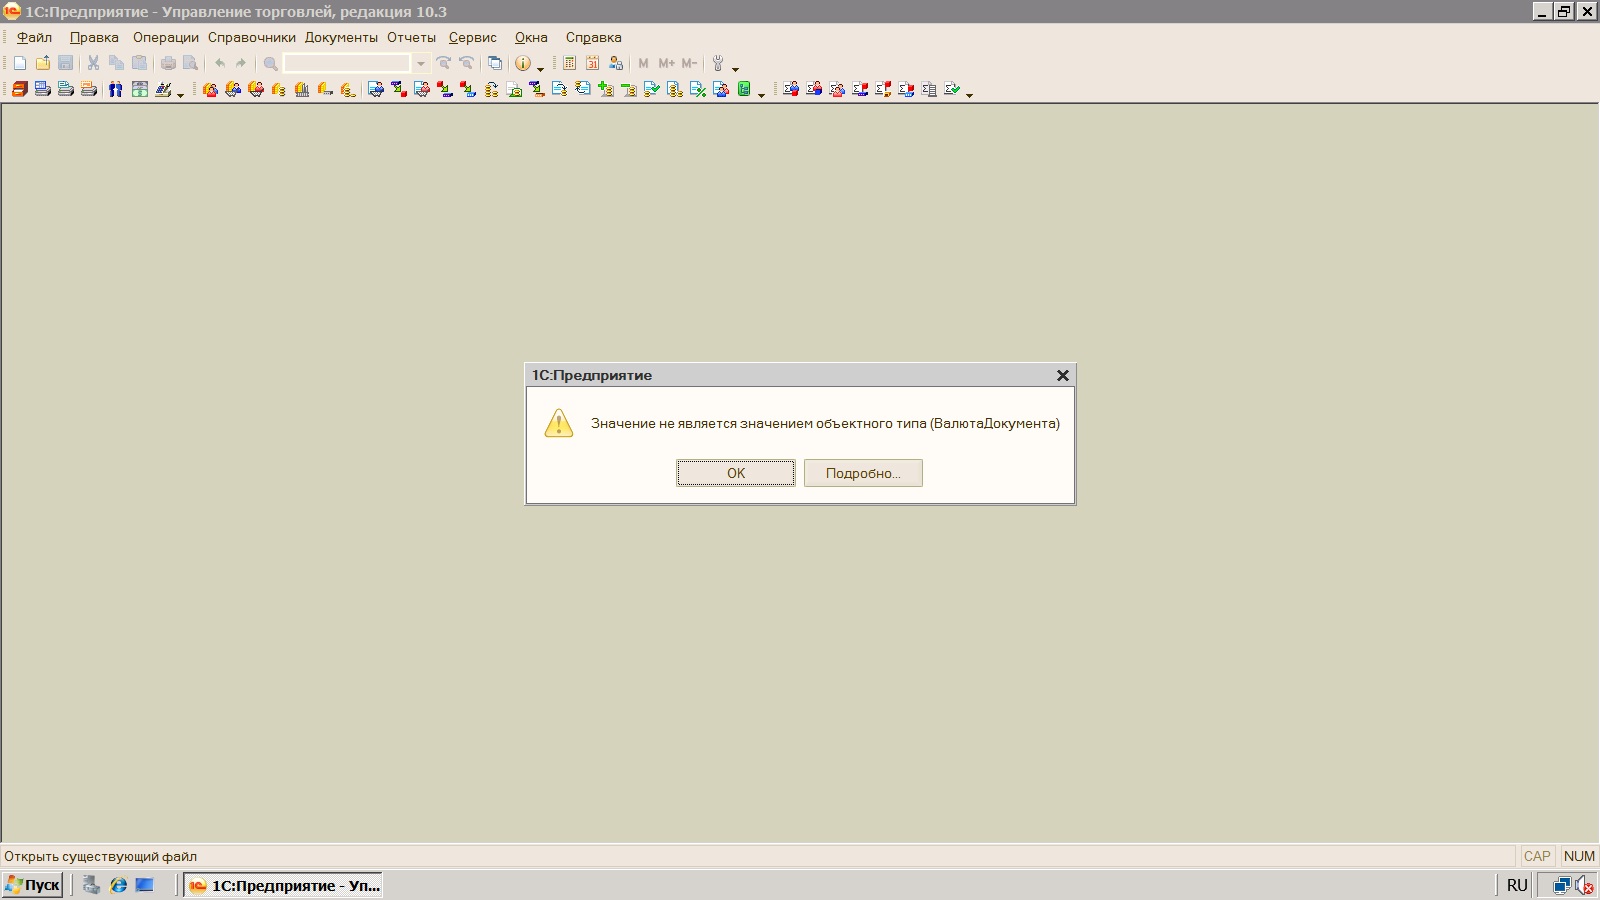Expand arrow next to info icon
The height and width of the screenshot is (900, 1600).
[x=540, y=69]
